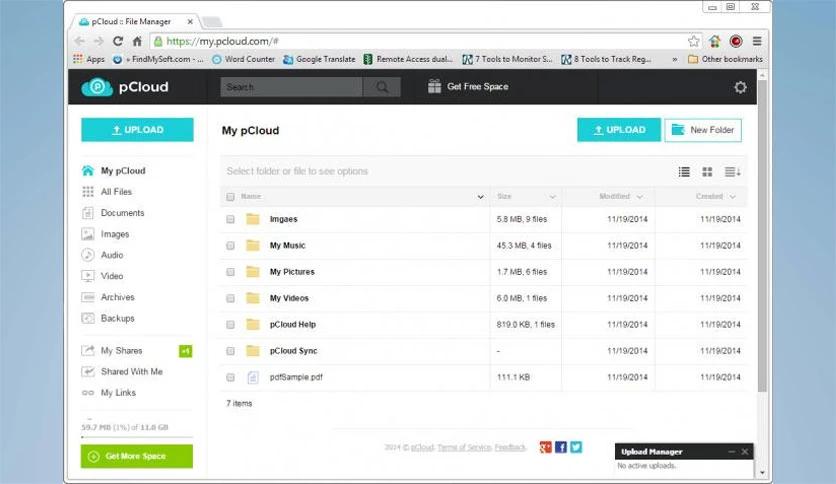Click the Name column sort arrow
The width and height of the screenshot is (836, 484).
pyautogui.click(x=480, y=197)
